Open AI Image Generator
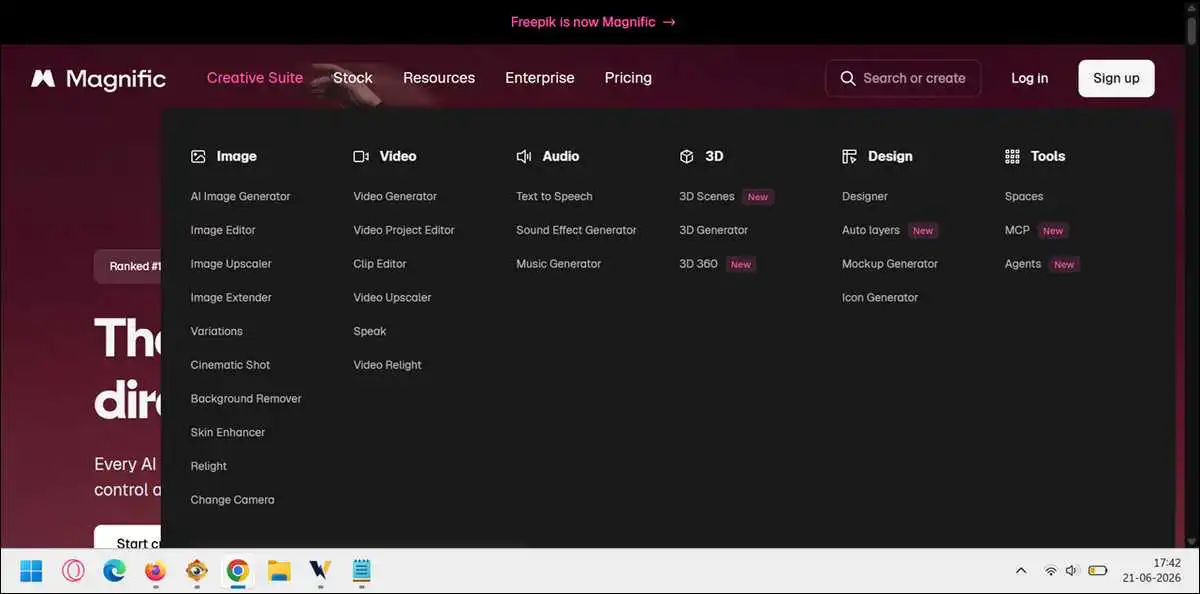The height and width of the screenshot is (594, 1200). coord(240,196)
